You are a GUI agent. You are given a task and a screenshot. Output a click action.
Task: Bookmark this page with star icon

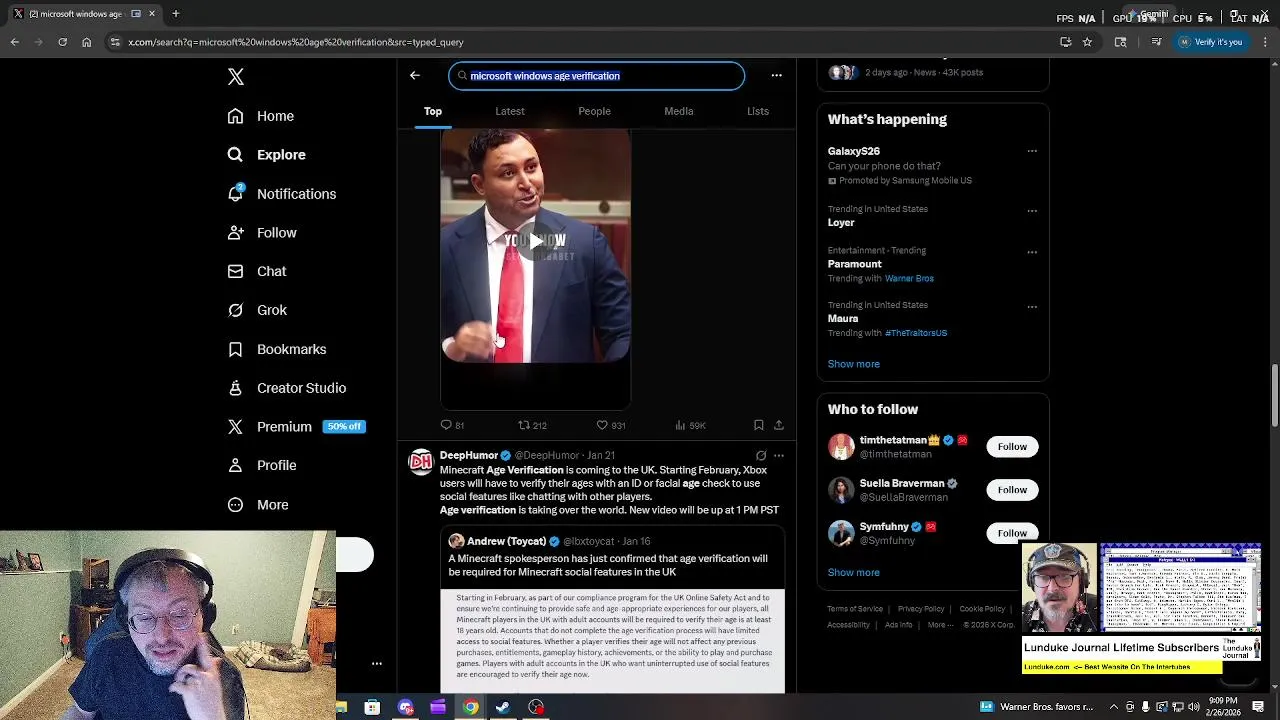tap(1087, 42)
